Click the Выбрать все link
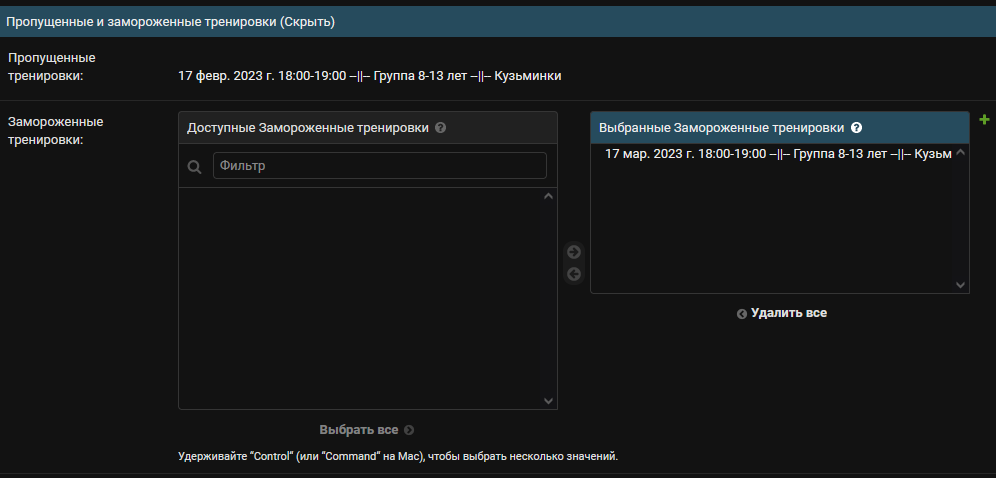 pyautogui.click(x=359, y=430)
